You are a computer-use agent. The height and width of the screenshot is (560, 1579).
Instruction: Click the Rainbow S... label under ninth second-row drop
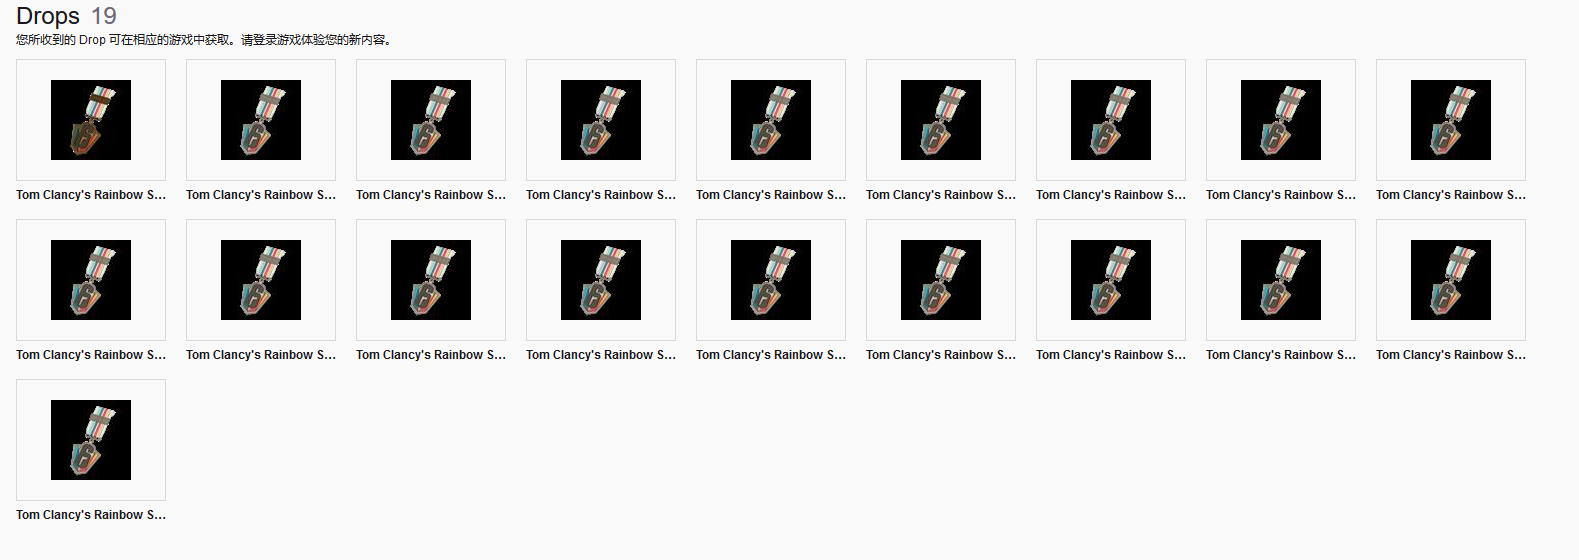tap(1451, 355)
